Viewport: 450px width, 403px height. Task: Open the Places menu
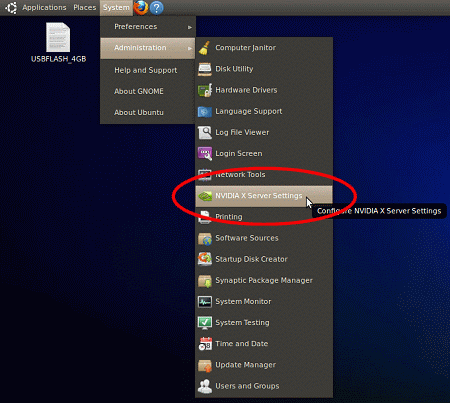85,7
